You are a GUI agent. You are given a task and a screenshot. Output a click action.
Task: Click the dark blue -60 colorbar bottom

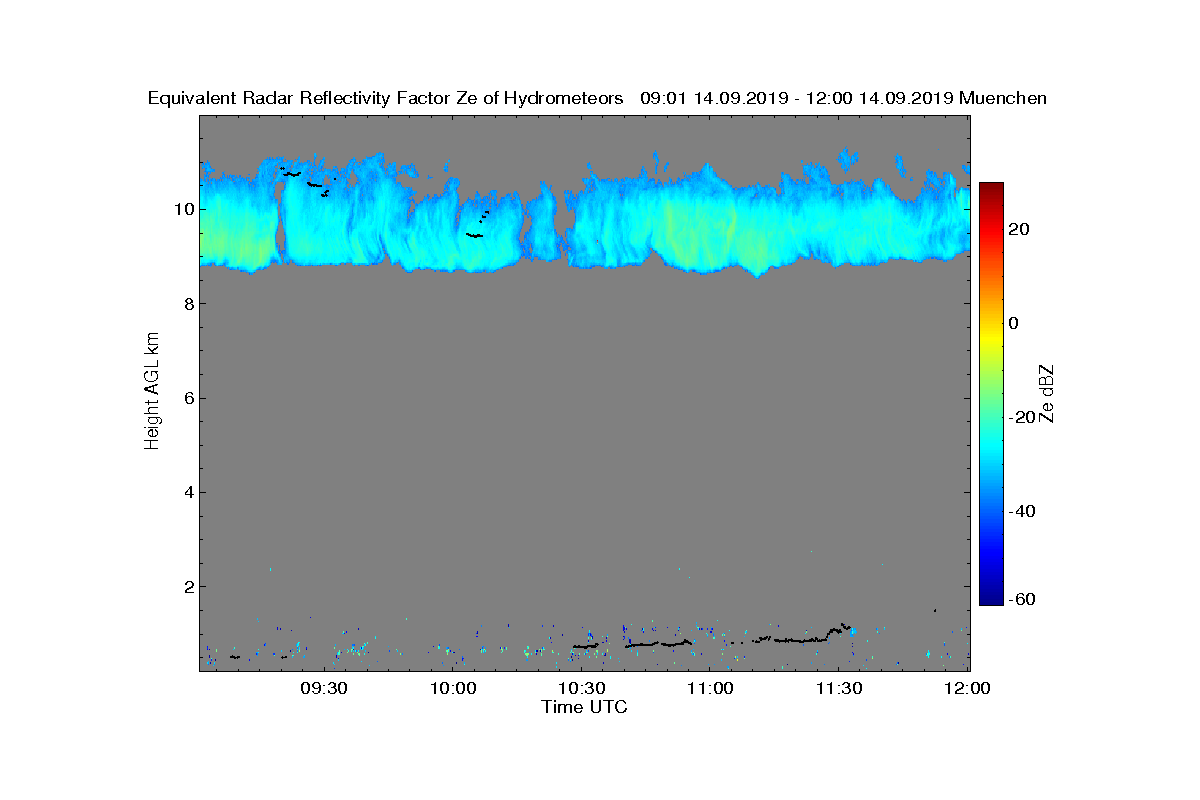coord(991,598)
